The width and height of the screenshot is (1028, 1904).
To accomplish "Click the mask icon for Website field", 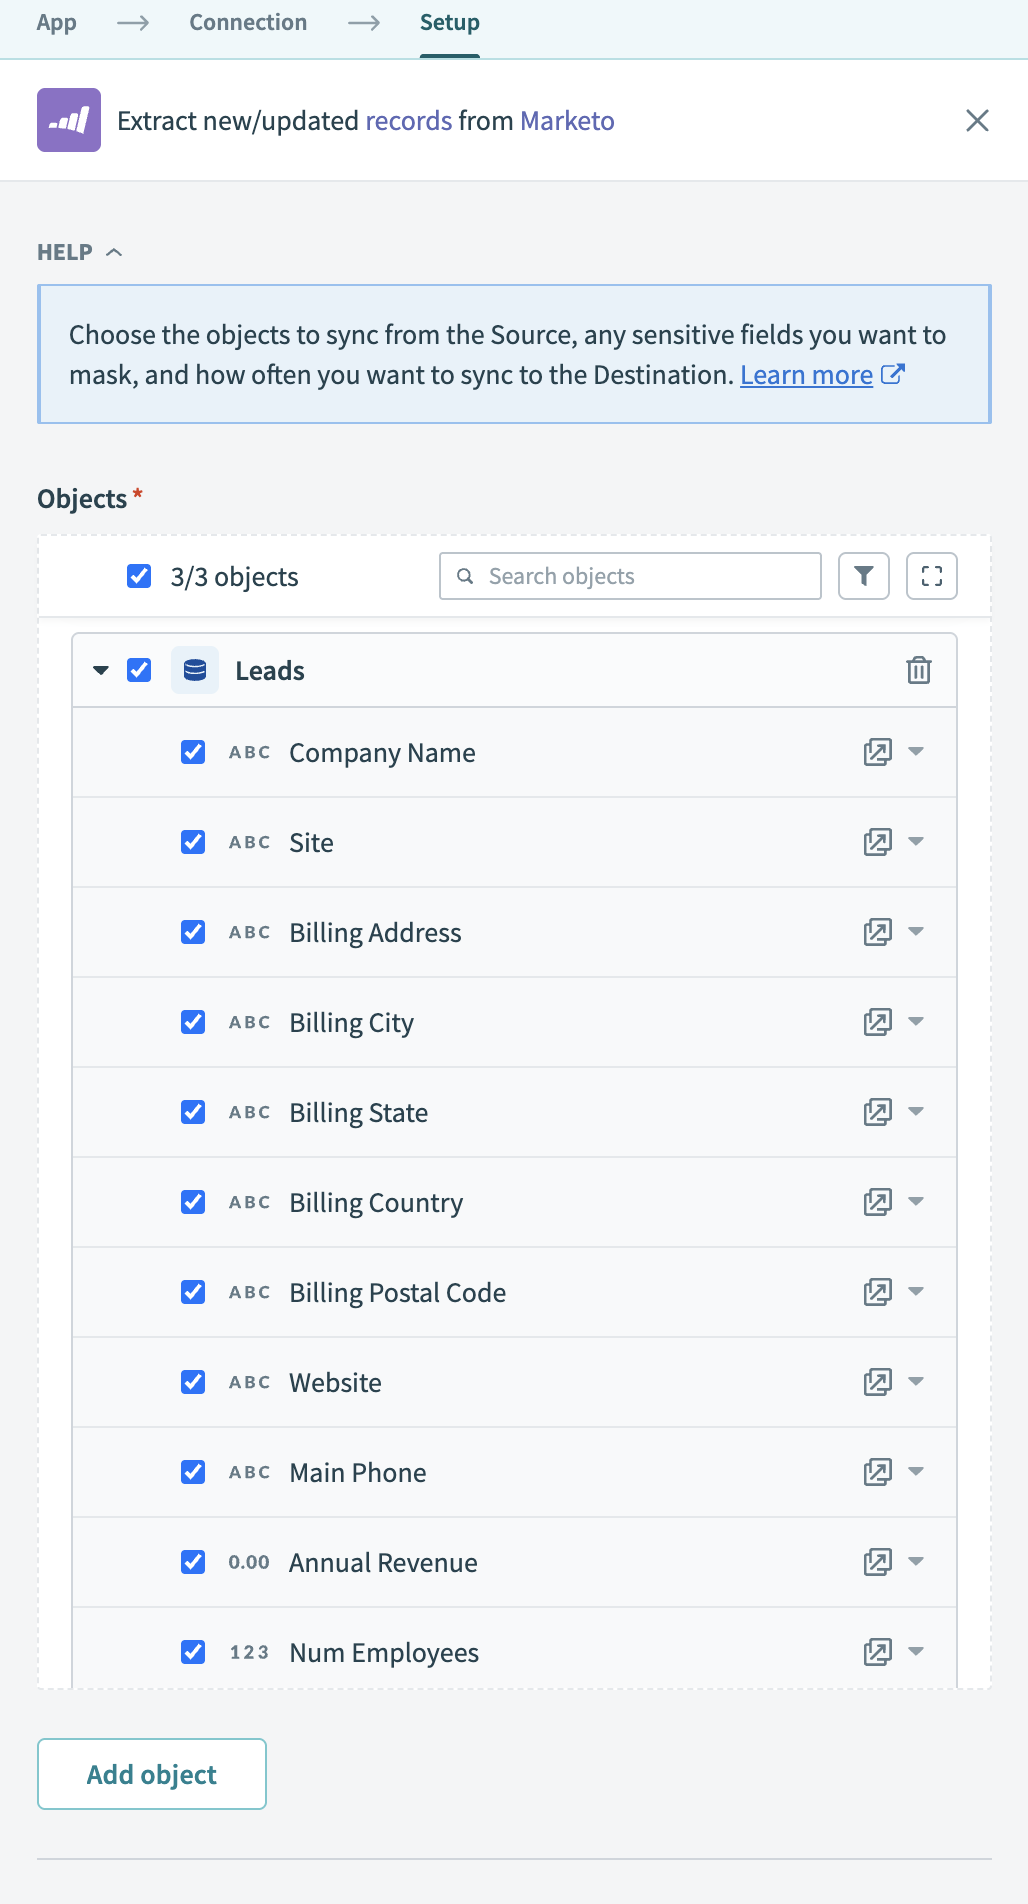I will pos(877,1382).
